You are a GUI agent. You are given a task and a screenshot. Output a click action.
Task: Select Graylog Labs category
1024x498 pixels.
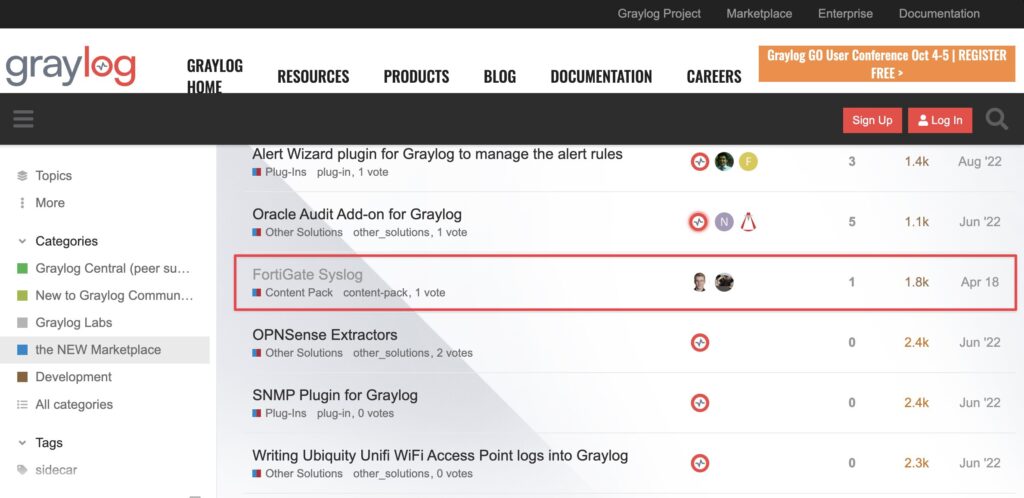pos(74,322)
